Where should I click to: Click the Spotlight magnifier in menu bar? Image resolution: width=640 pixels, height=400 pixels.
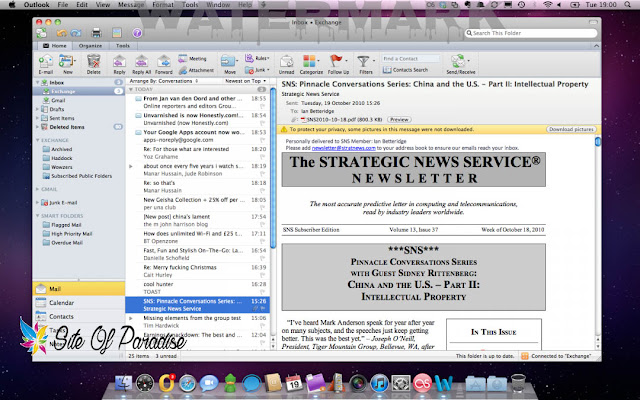628,4
